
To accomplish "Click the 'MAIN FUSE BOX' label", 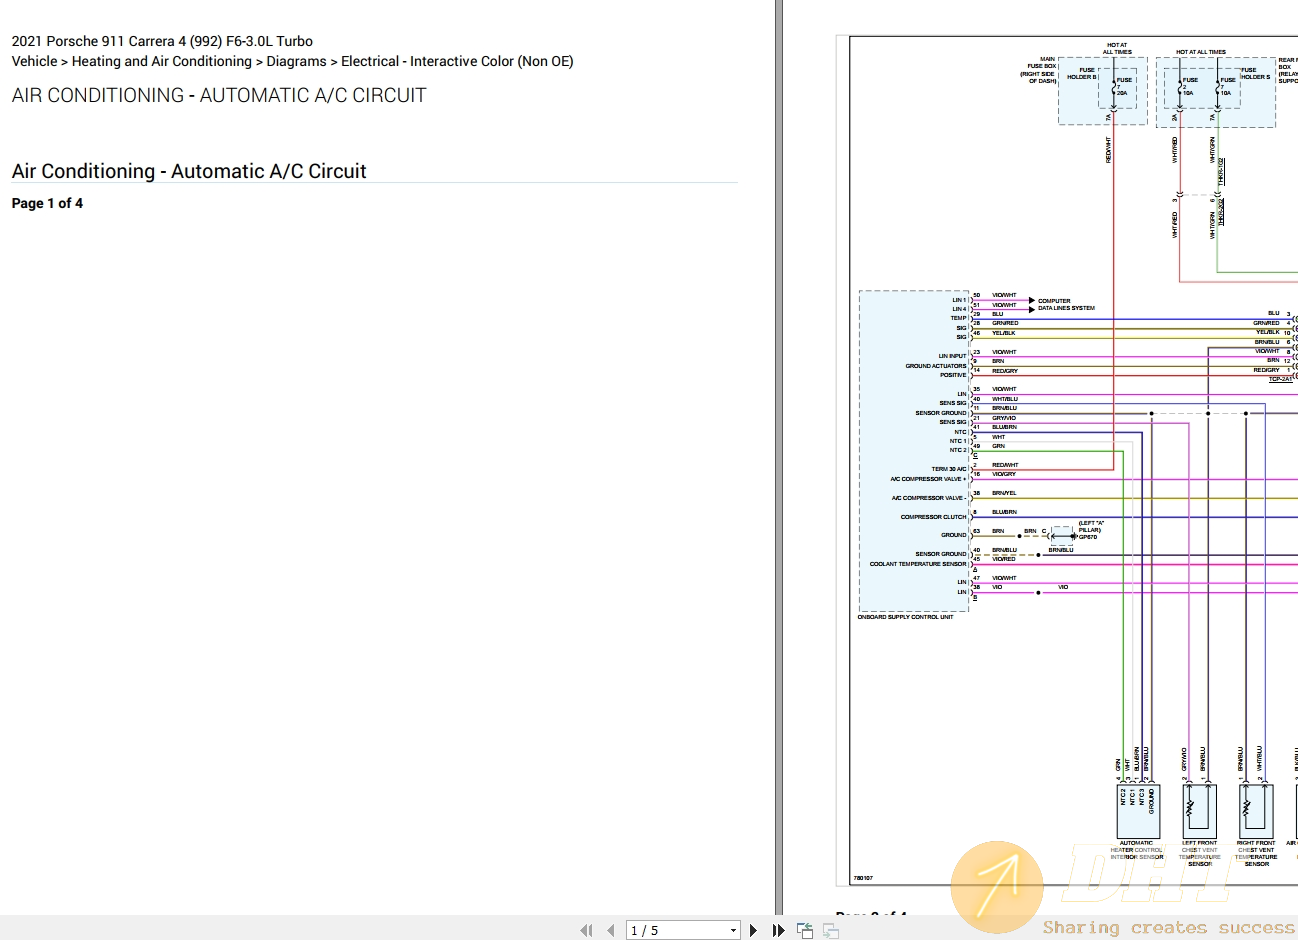I will (x=1040, y=70).
